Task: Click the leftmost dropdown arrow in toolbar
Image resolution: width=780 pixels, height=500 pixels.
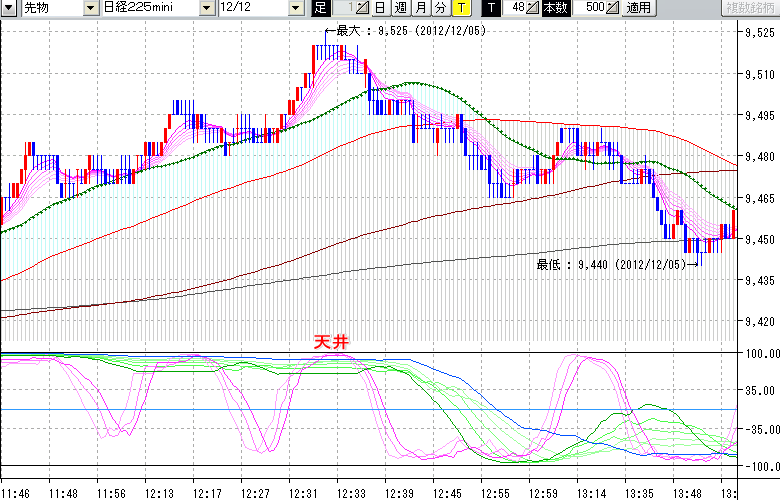Action: tap(8, 8)
